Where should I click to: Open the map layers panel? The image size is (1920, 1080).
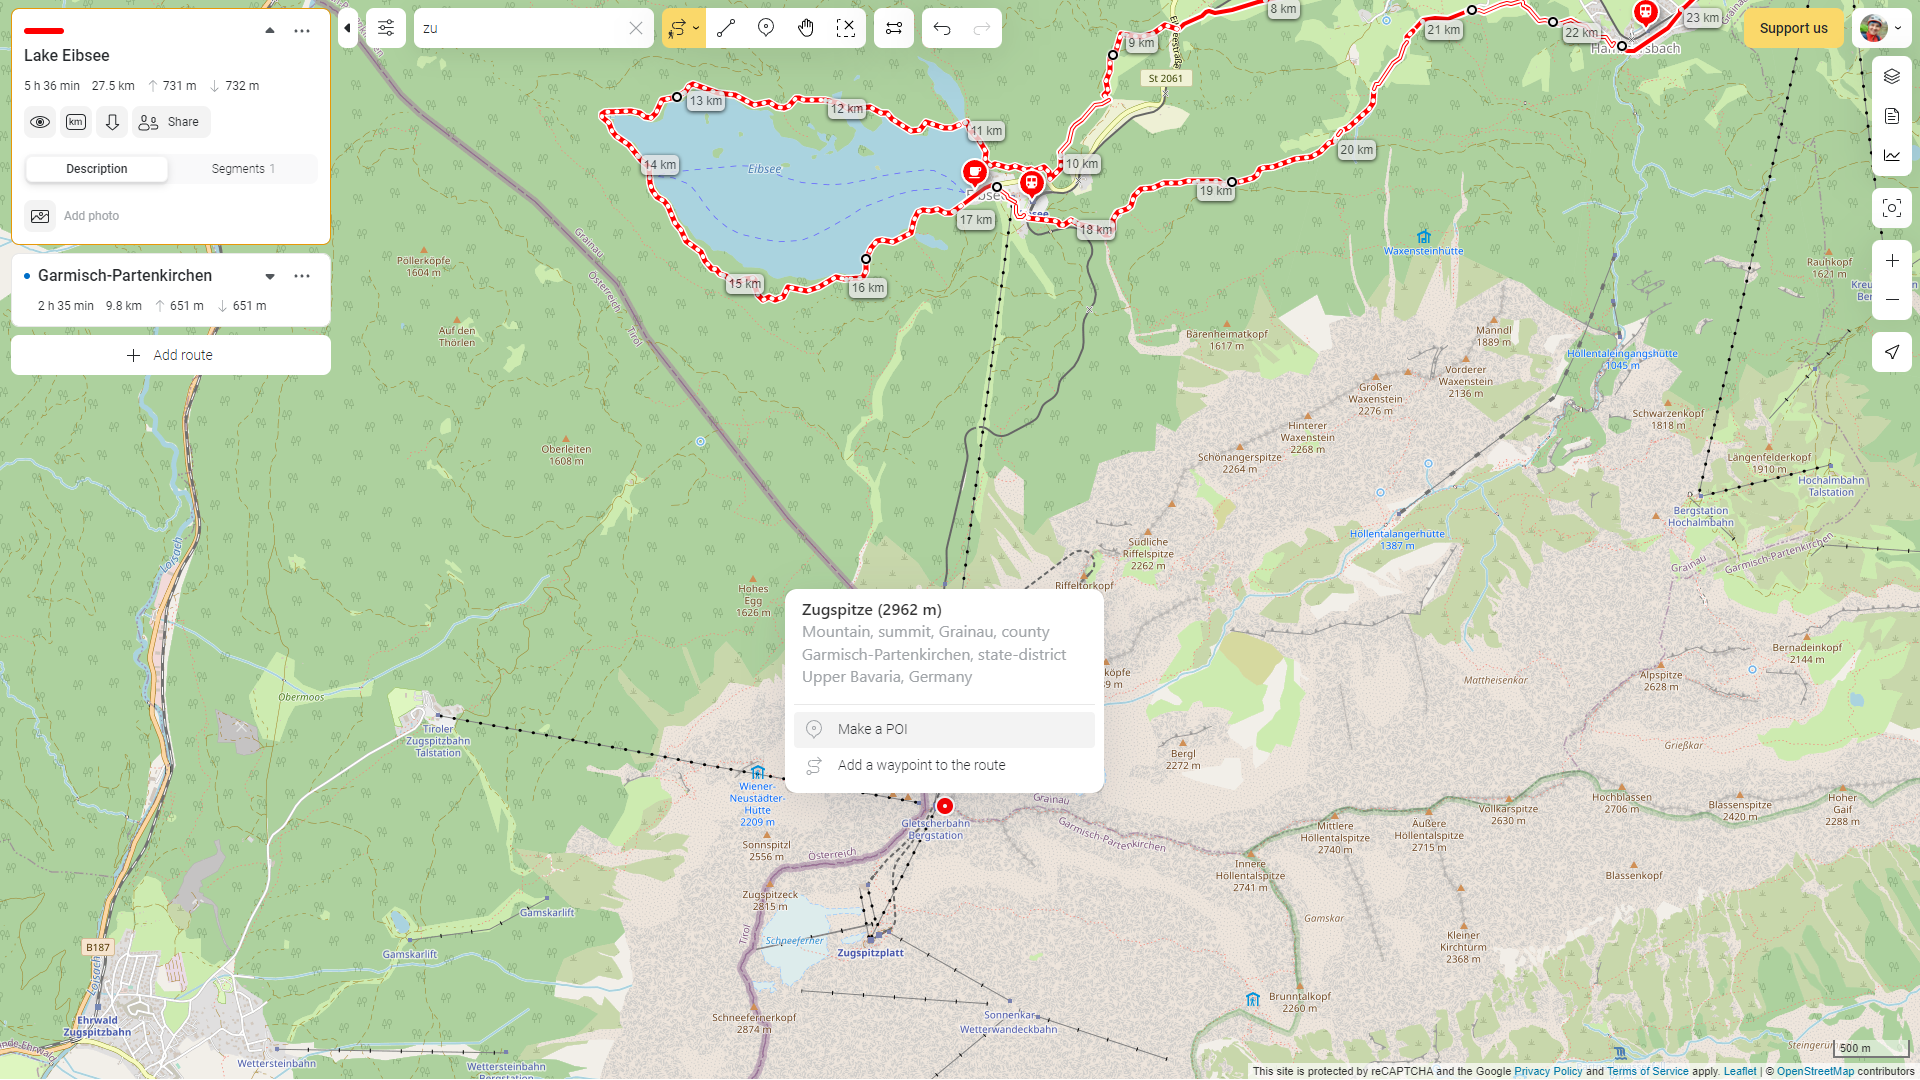point(1891,77)
